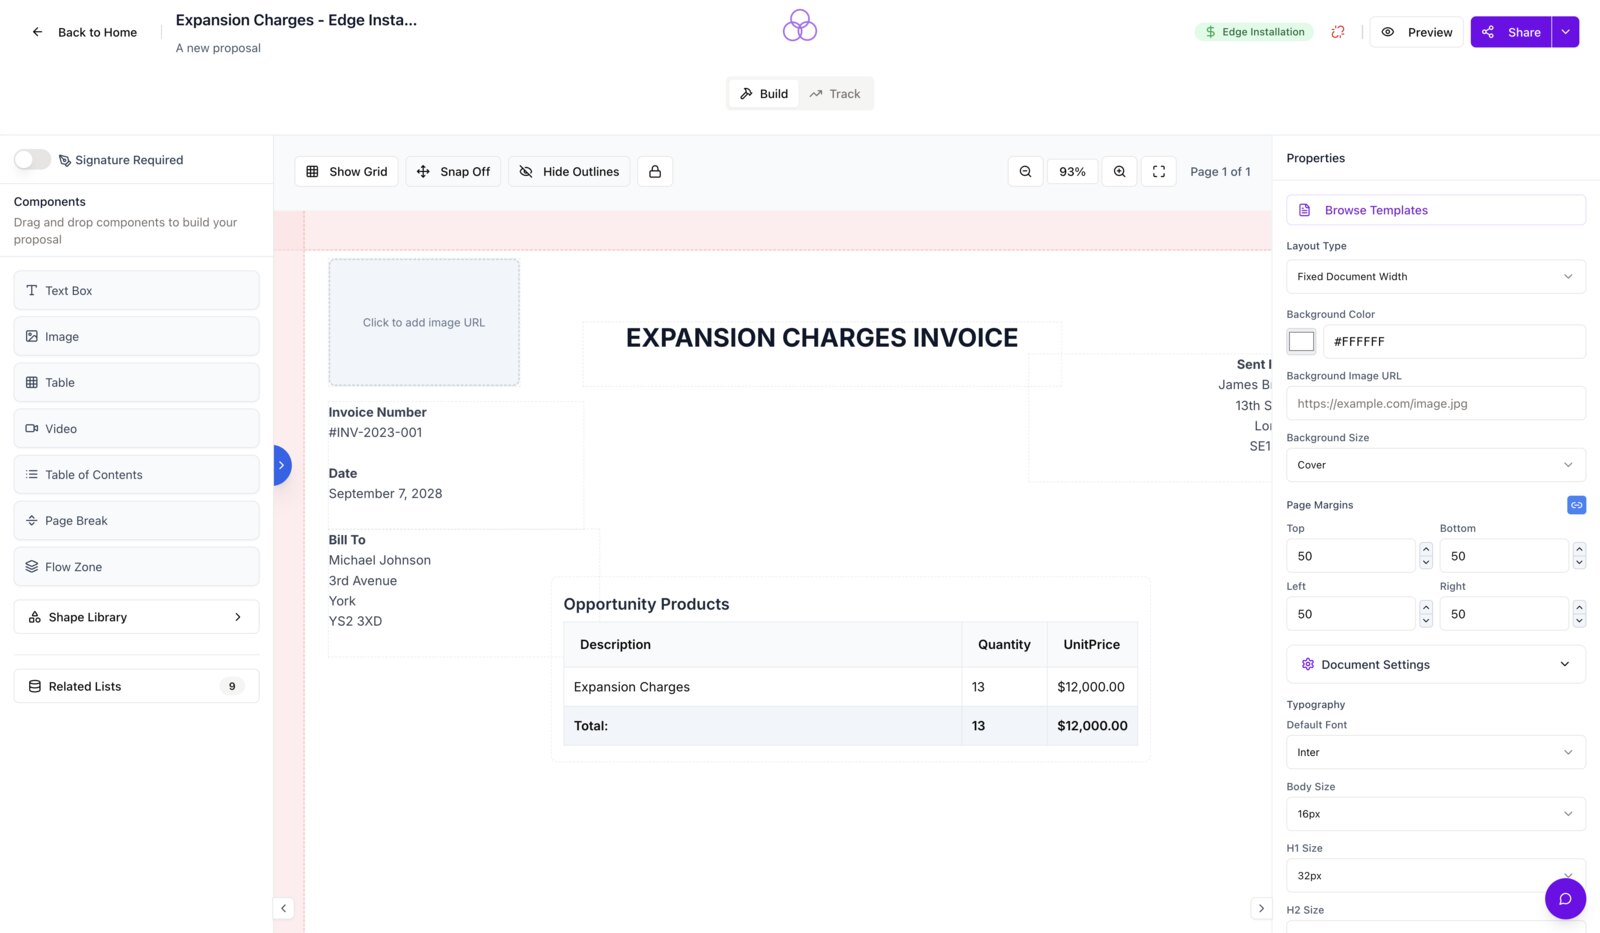The width and height of the screenshot is (1600, 933).
Task: Open the Layout Type dropdown
Action: (1435, 277)
